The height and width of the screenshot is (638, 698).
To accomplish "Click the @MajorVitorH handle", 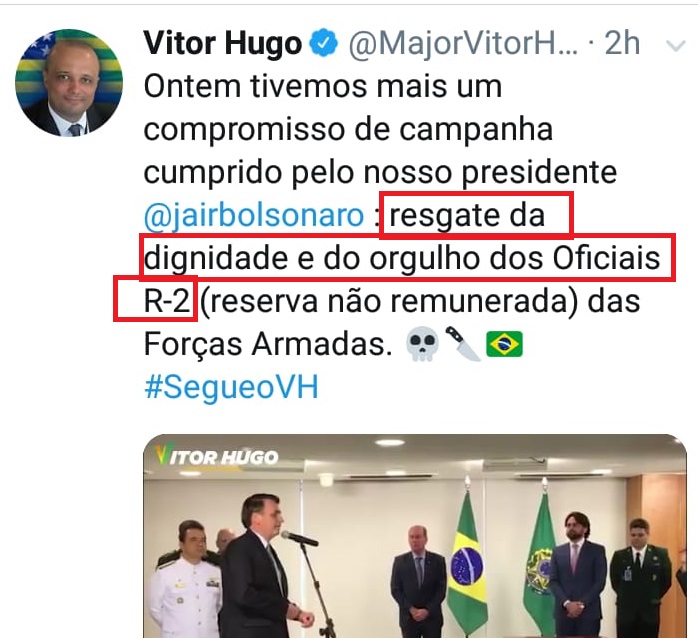I will pos(463,45).
